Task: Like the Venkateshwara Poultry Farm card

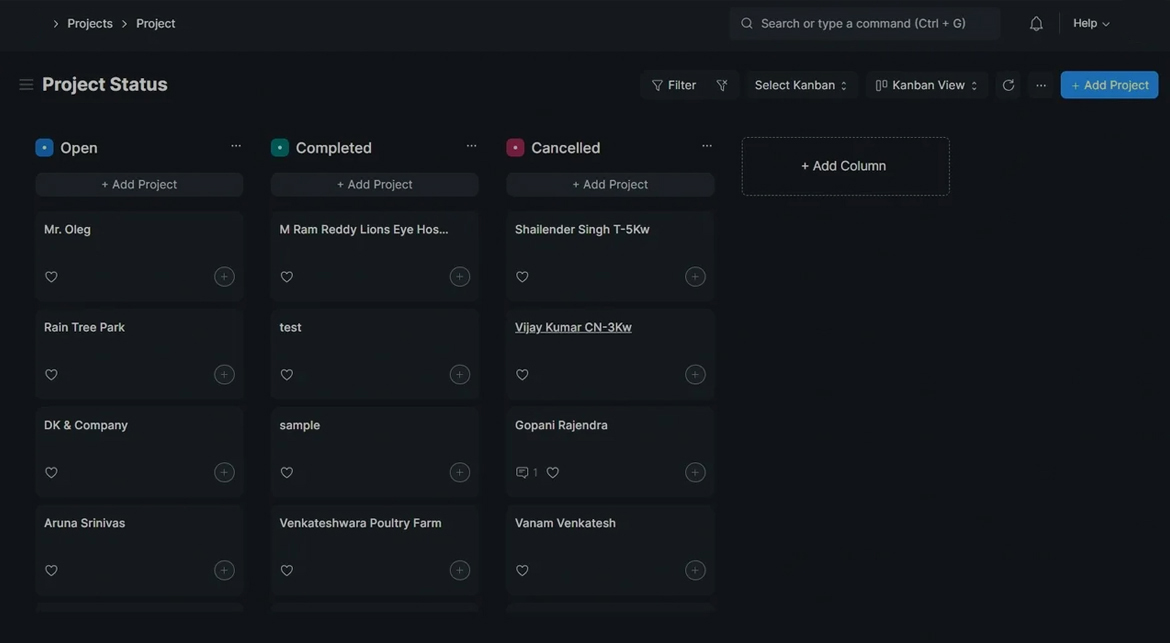Action: tap(287, 571)
